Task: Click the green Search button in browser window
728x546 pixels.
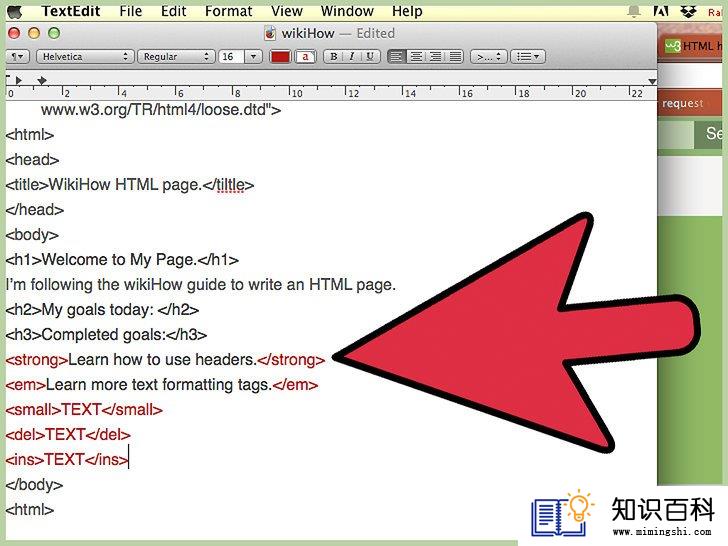Action: [708, 134]
